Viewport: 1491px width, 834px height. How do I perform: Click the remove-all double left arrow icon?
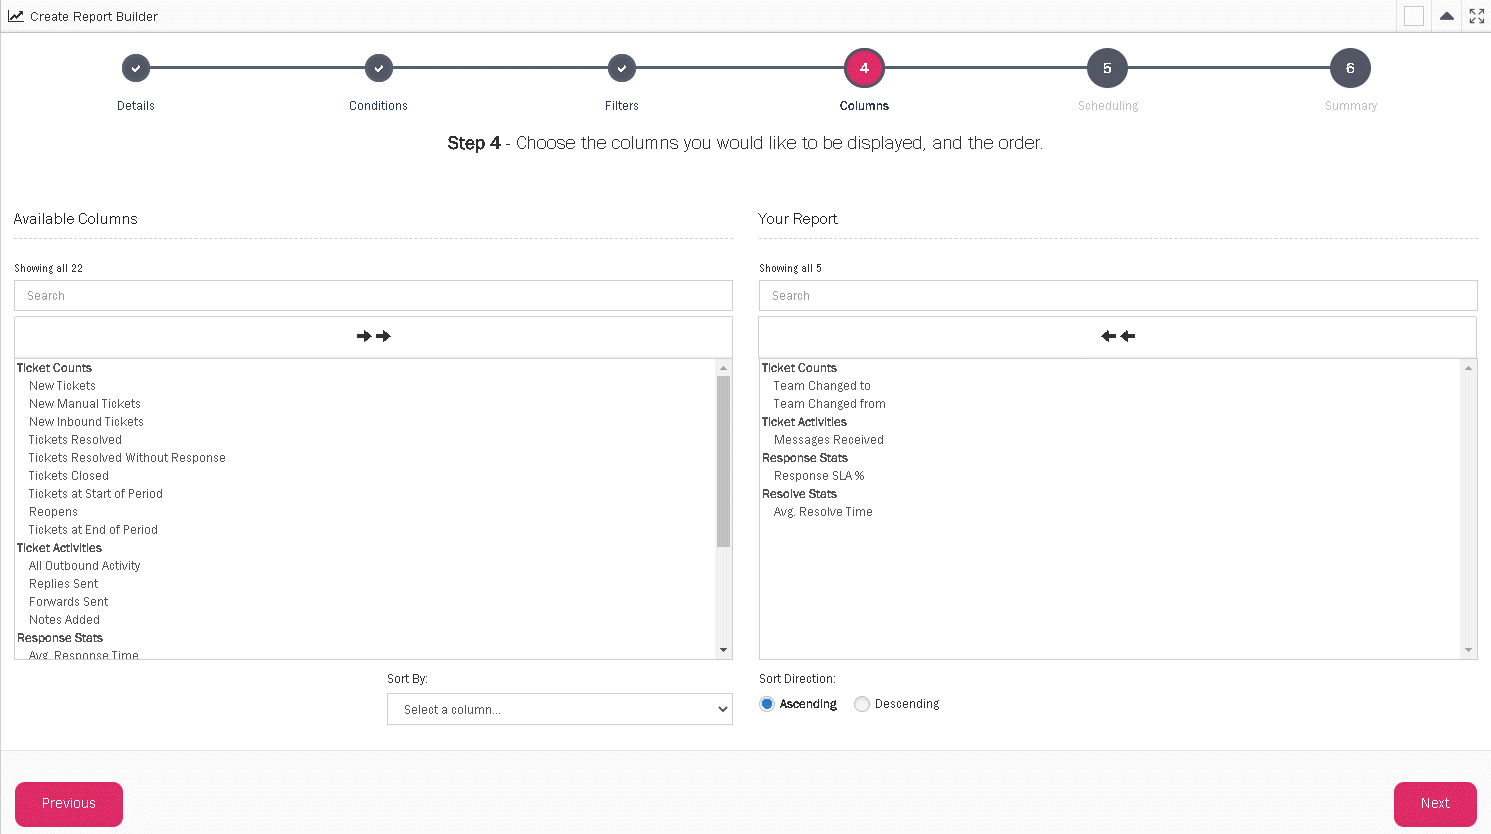[1118, 336]
